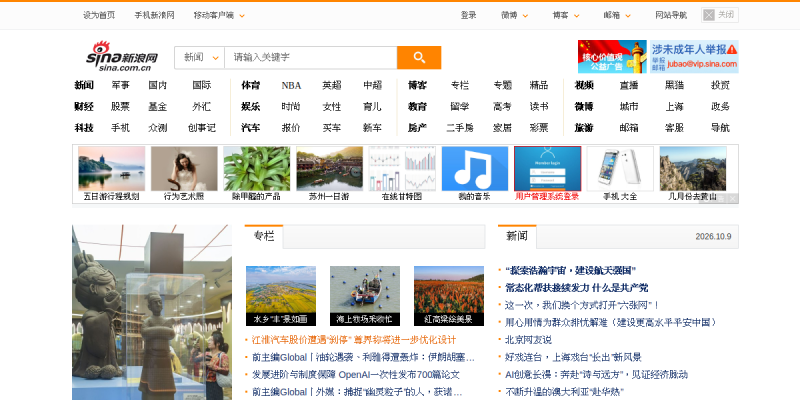
Task: Open 教育 navigation link
Action: 417,107
